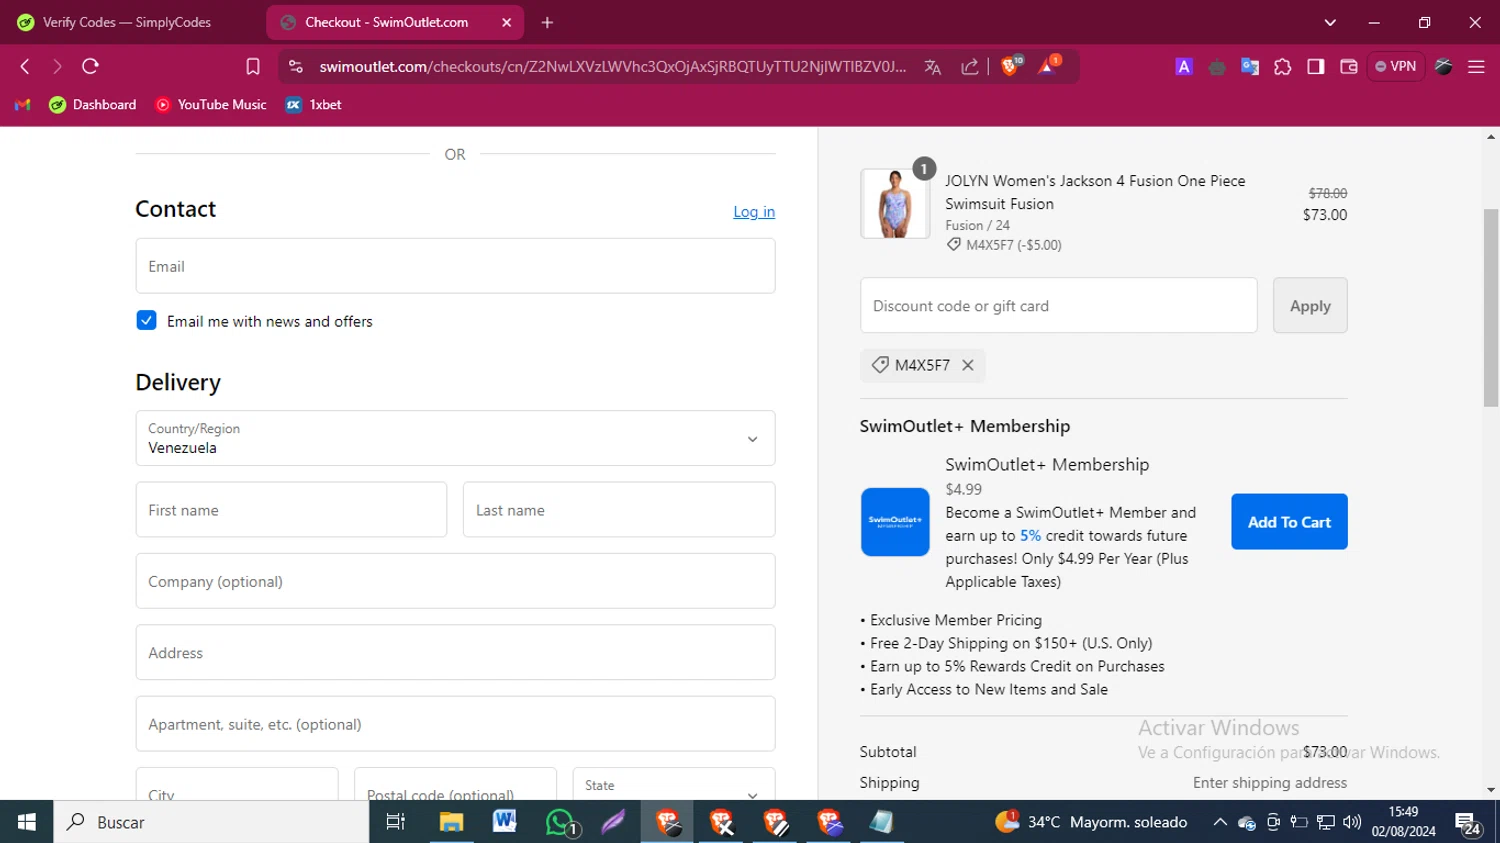Open the Brave Shields lion icon
The width and height of the screenshot is (1500, 843).
1010,66
